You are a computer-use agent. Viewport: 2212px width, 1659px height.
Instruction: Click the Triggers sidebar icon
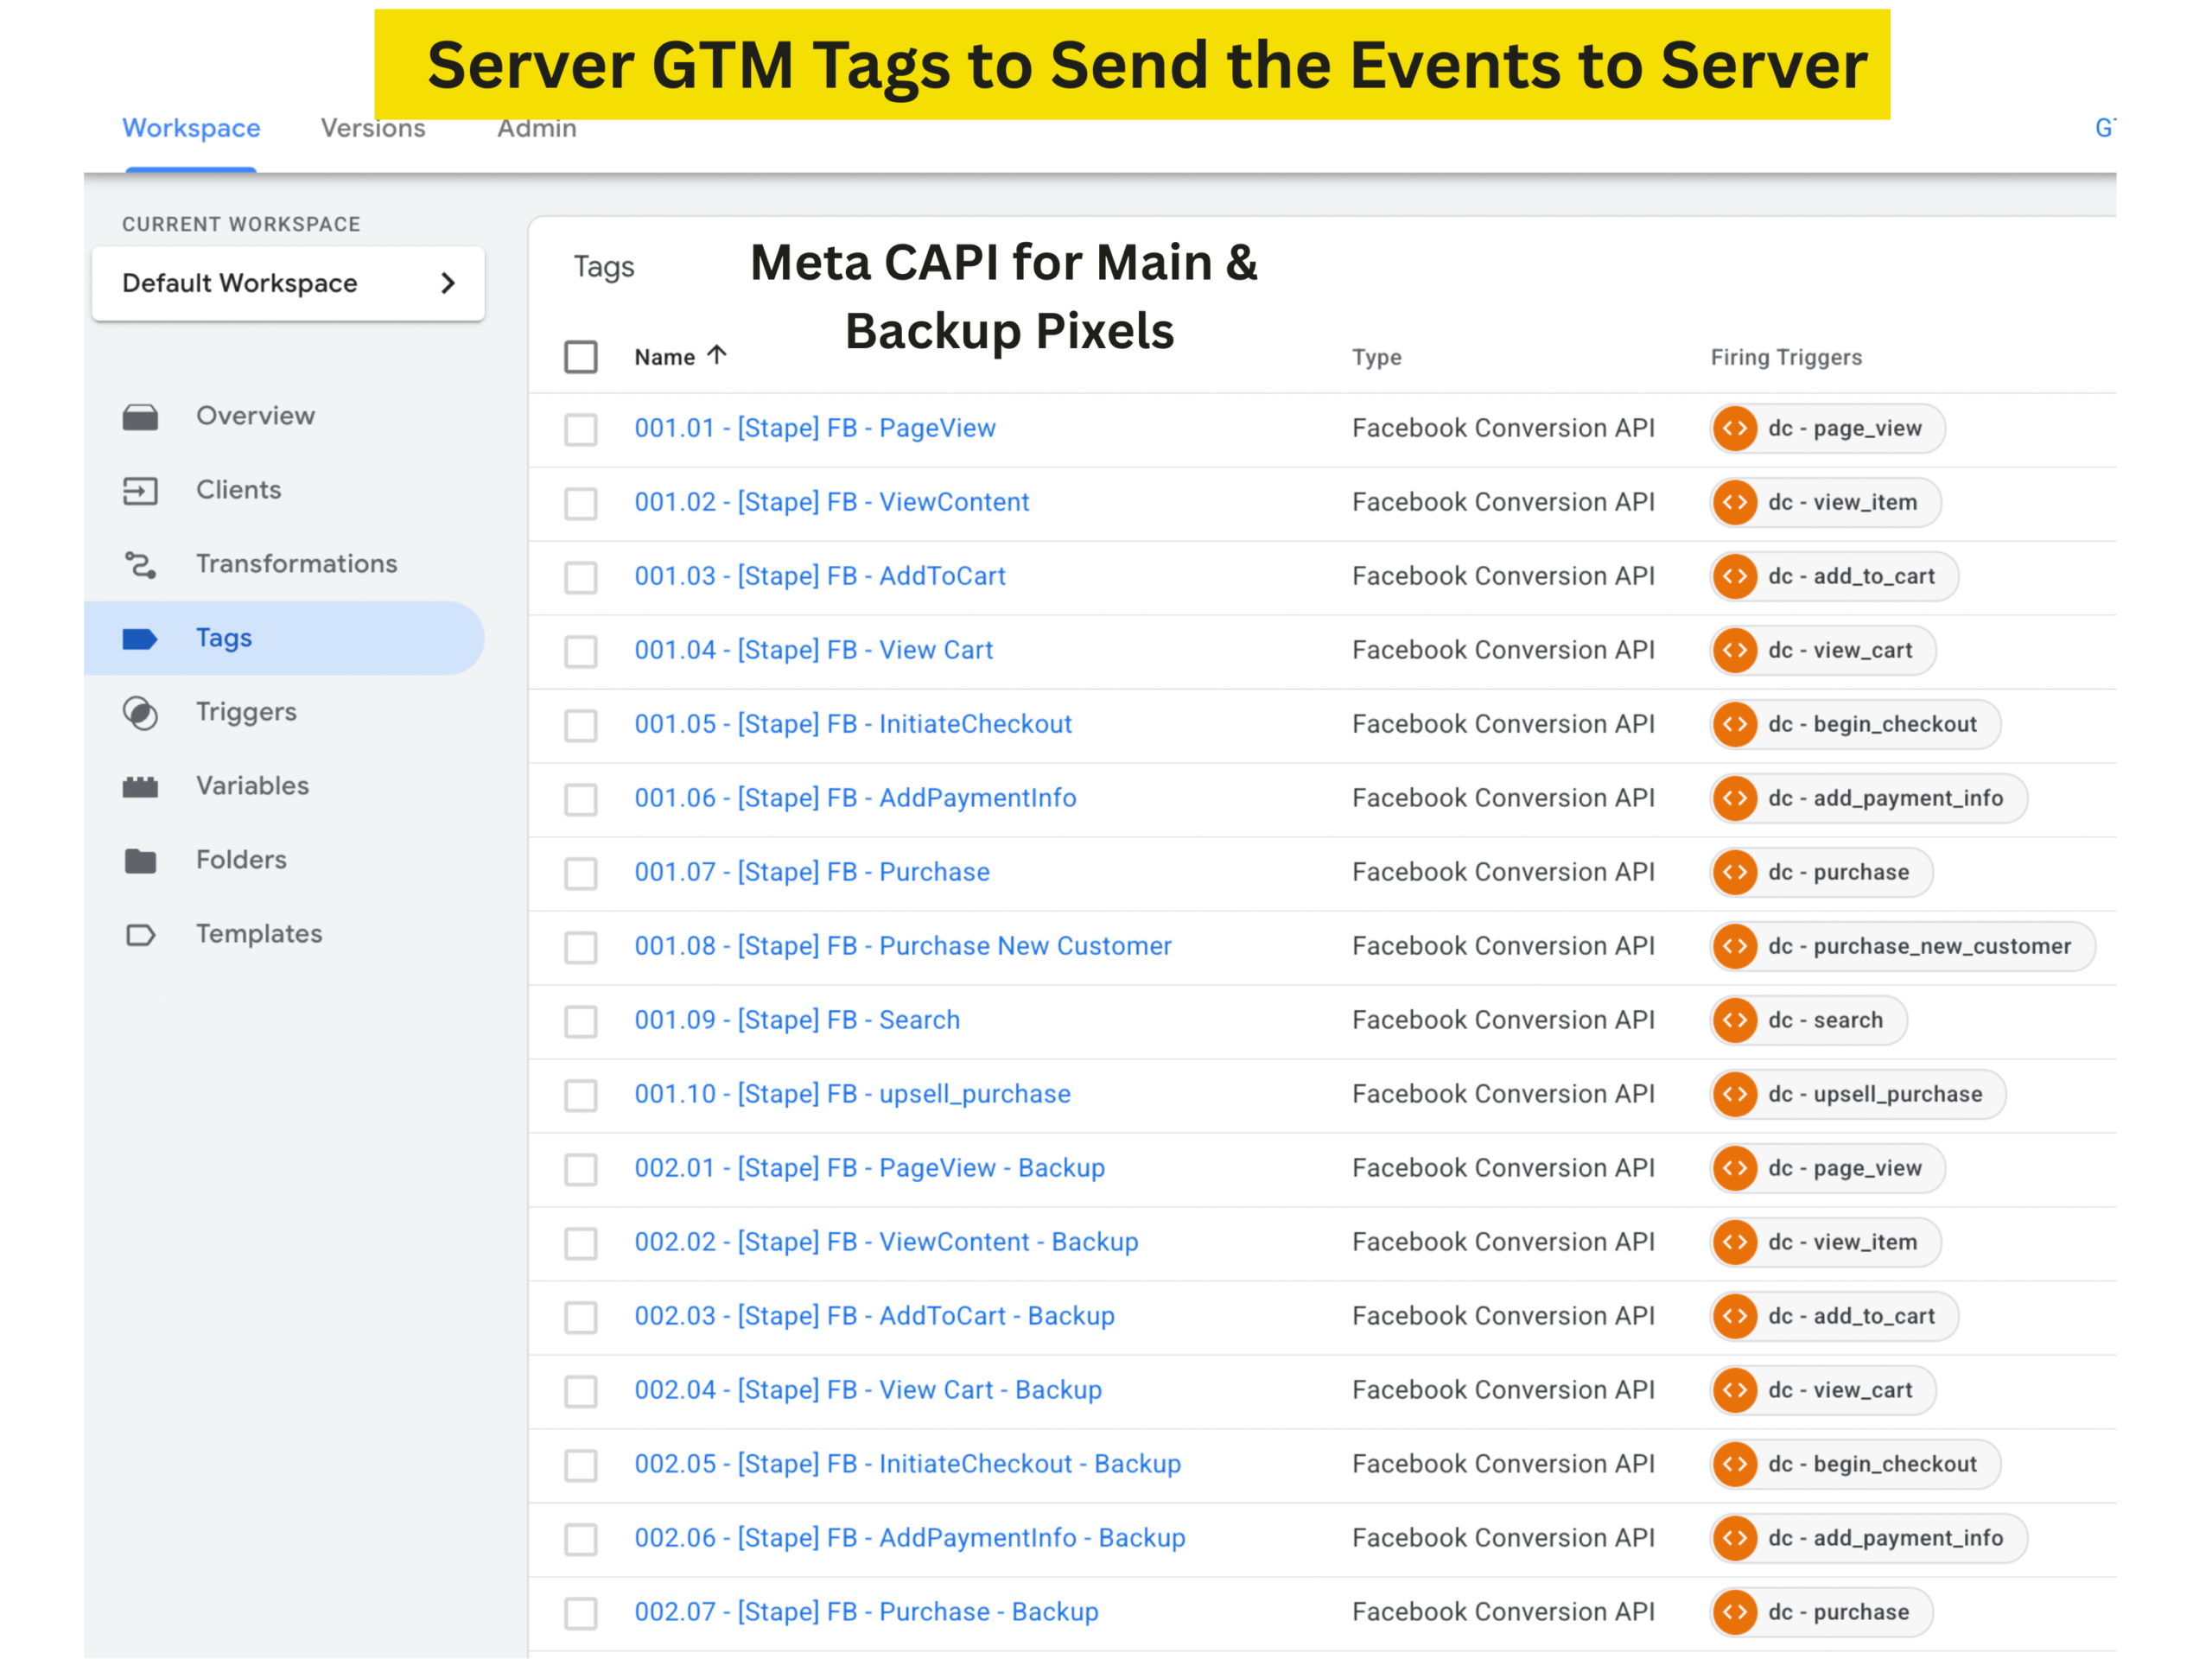[x=140, y=712]
